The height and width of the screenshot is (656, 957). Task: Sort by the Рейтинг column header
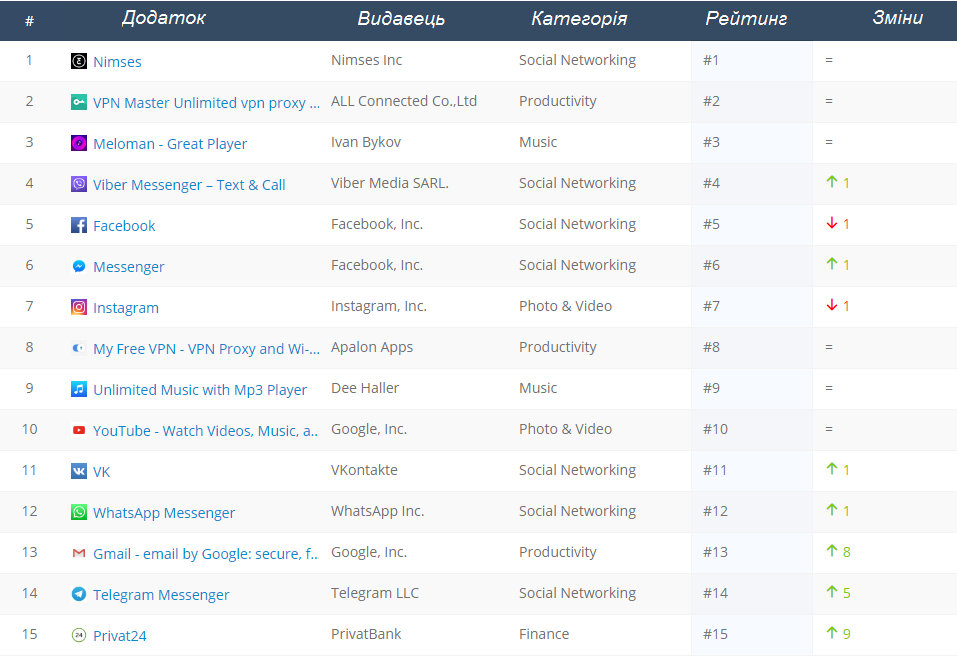pos(746,19)
